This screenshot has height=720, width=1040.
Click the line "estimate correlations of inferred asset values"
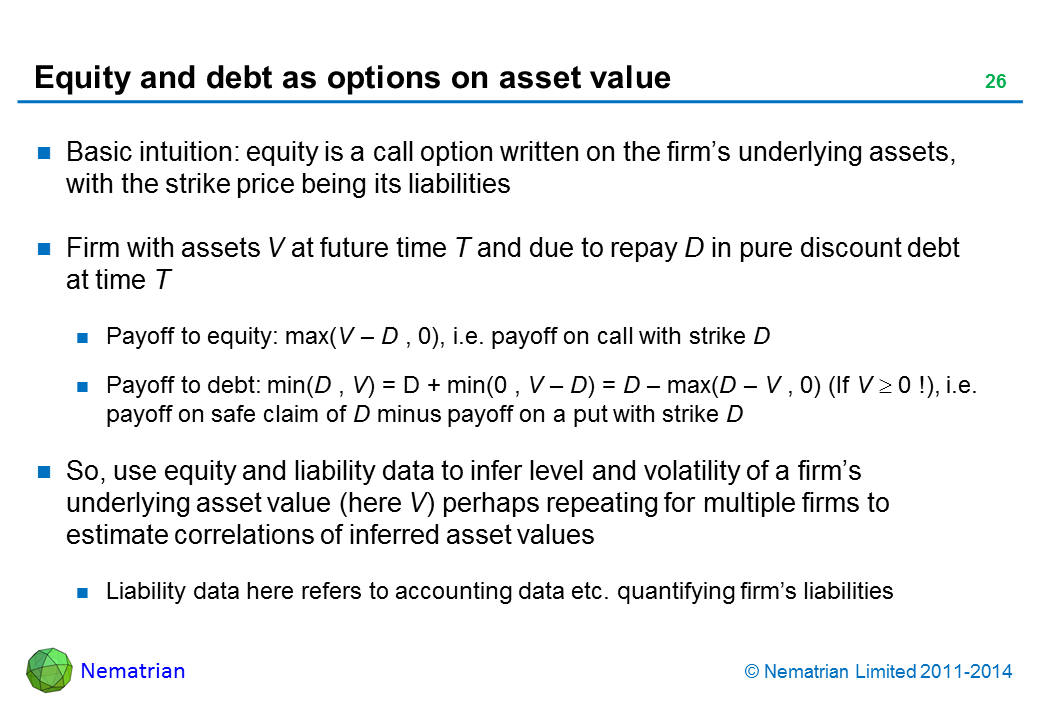(x=330, y=534)
